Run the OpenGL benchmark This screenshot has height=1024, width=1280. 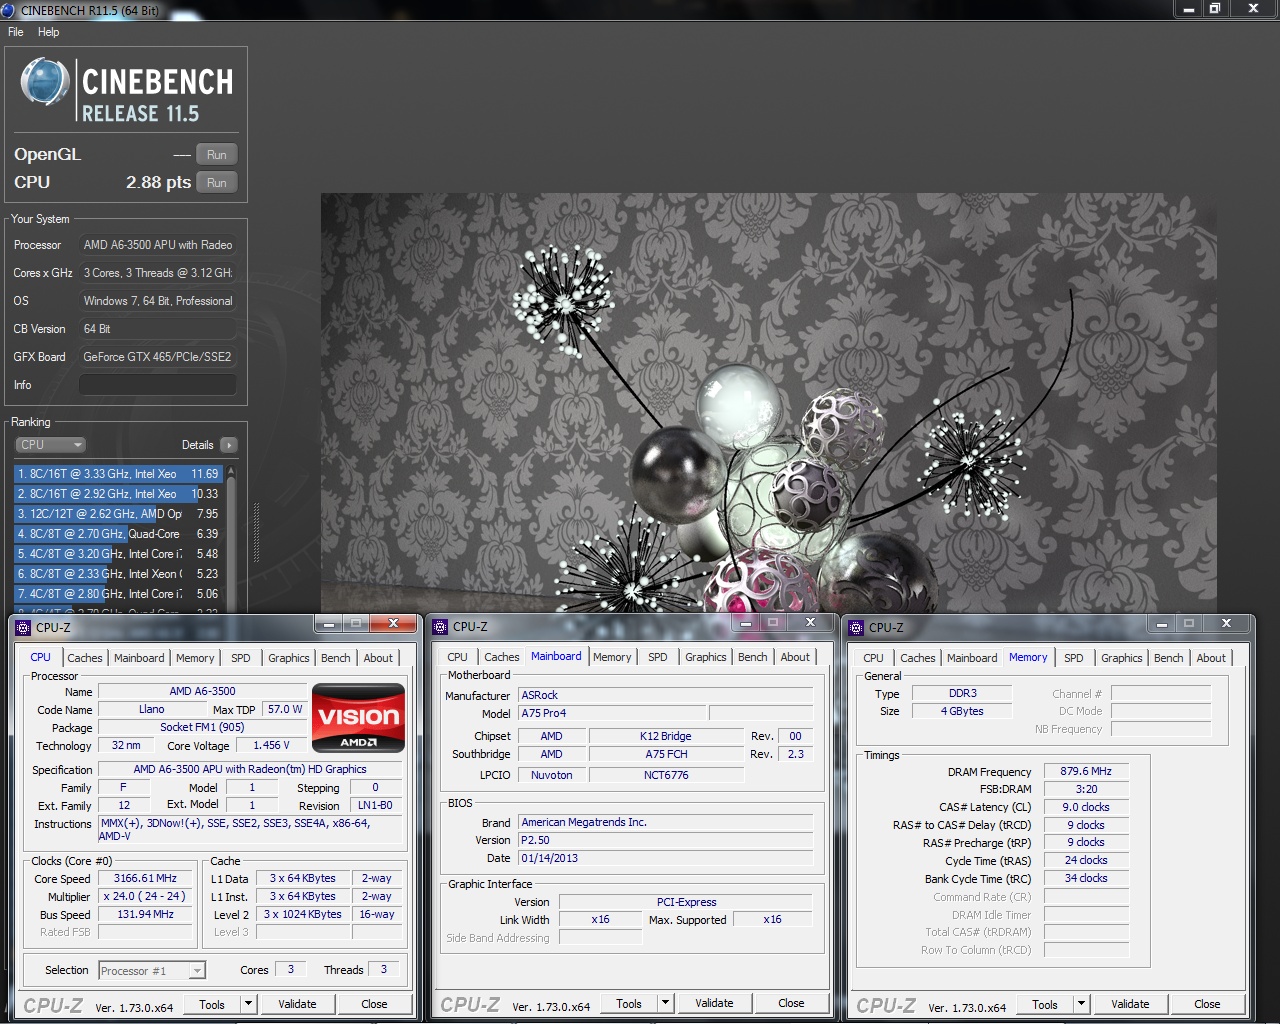pos(217,155)
